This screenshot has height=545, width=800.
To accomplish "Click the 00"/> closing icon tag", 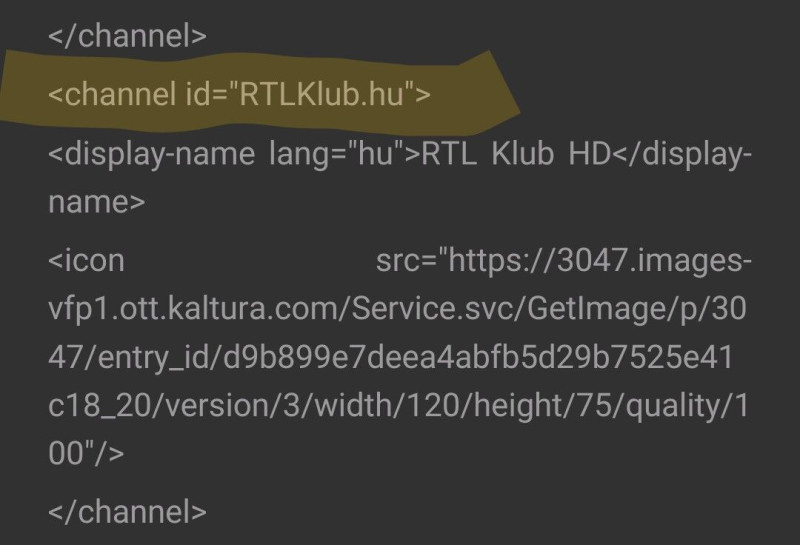I will tap(86, 453).
